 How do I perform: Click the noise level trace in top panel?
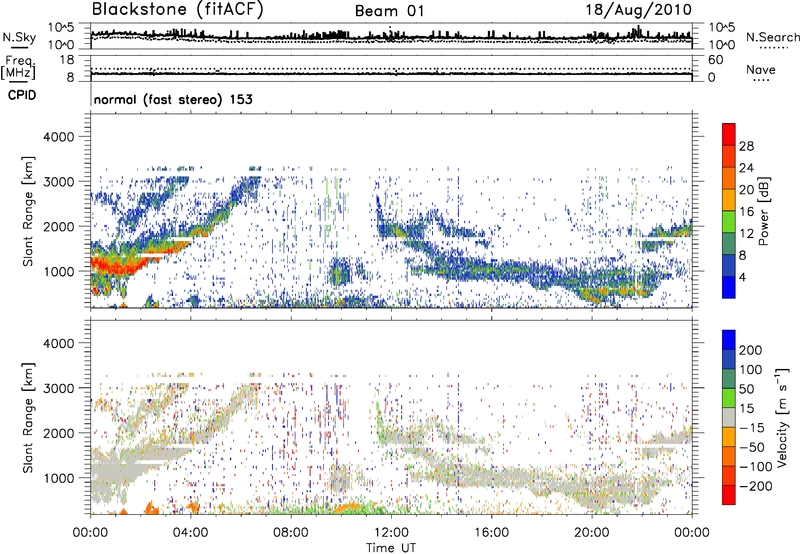(x=391, y=36)
